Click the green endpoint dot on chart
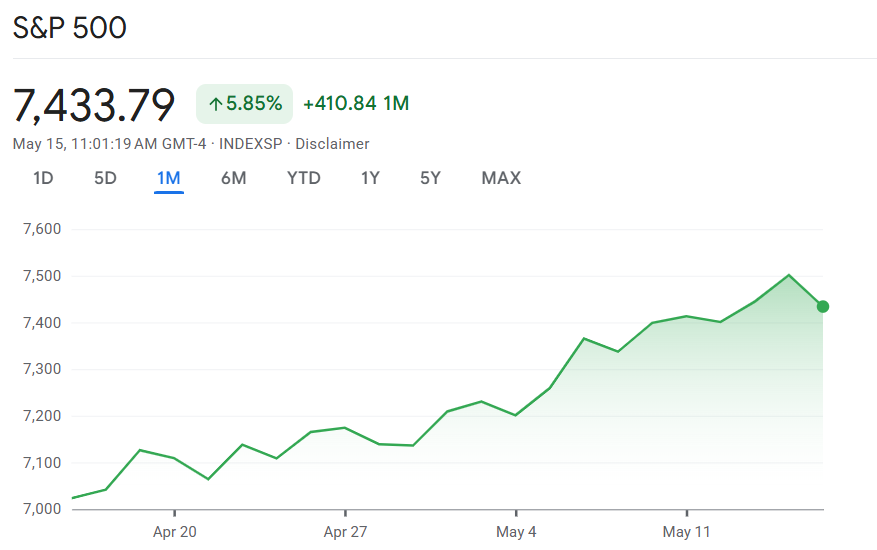The image size is (877, 550). [823, 307]
